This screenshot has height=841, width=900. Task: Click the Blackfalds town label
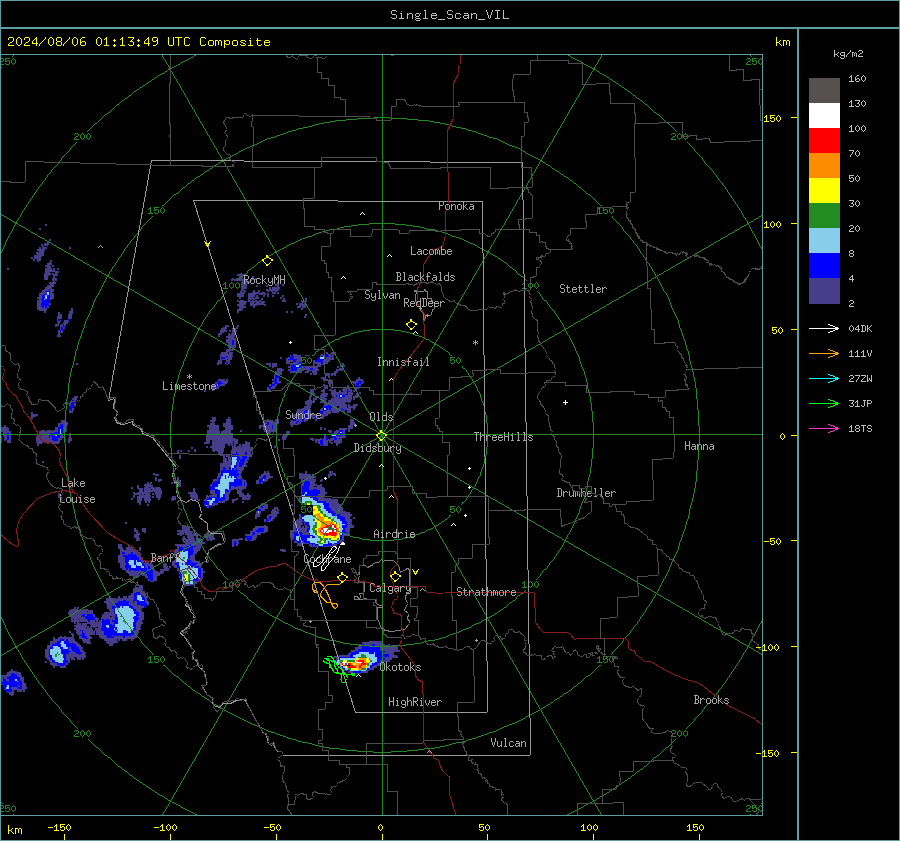click(x=425, y=277)
